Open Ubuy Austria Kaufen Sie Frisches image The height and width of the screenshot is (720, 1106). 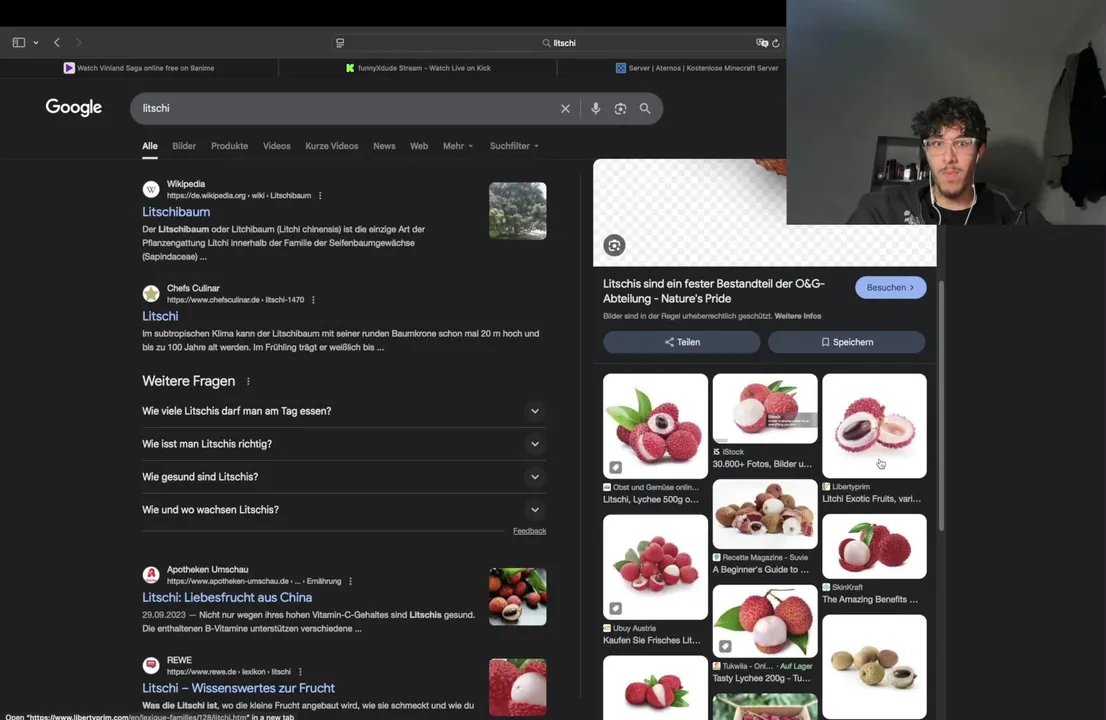tap(655, 566)
